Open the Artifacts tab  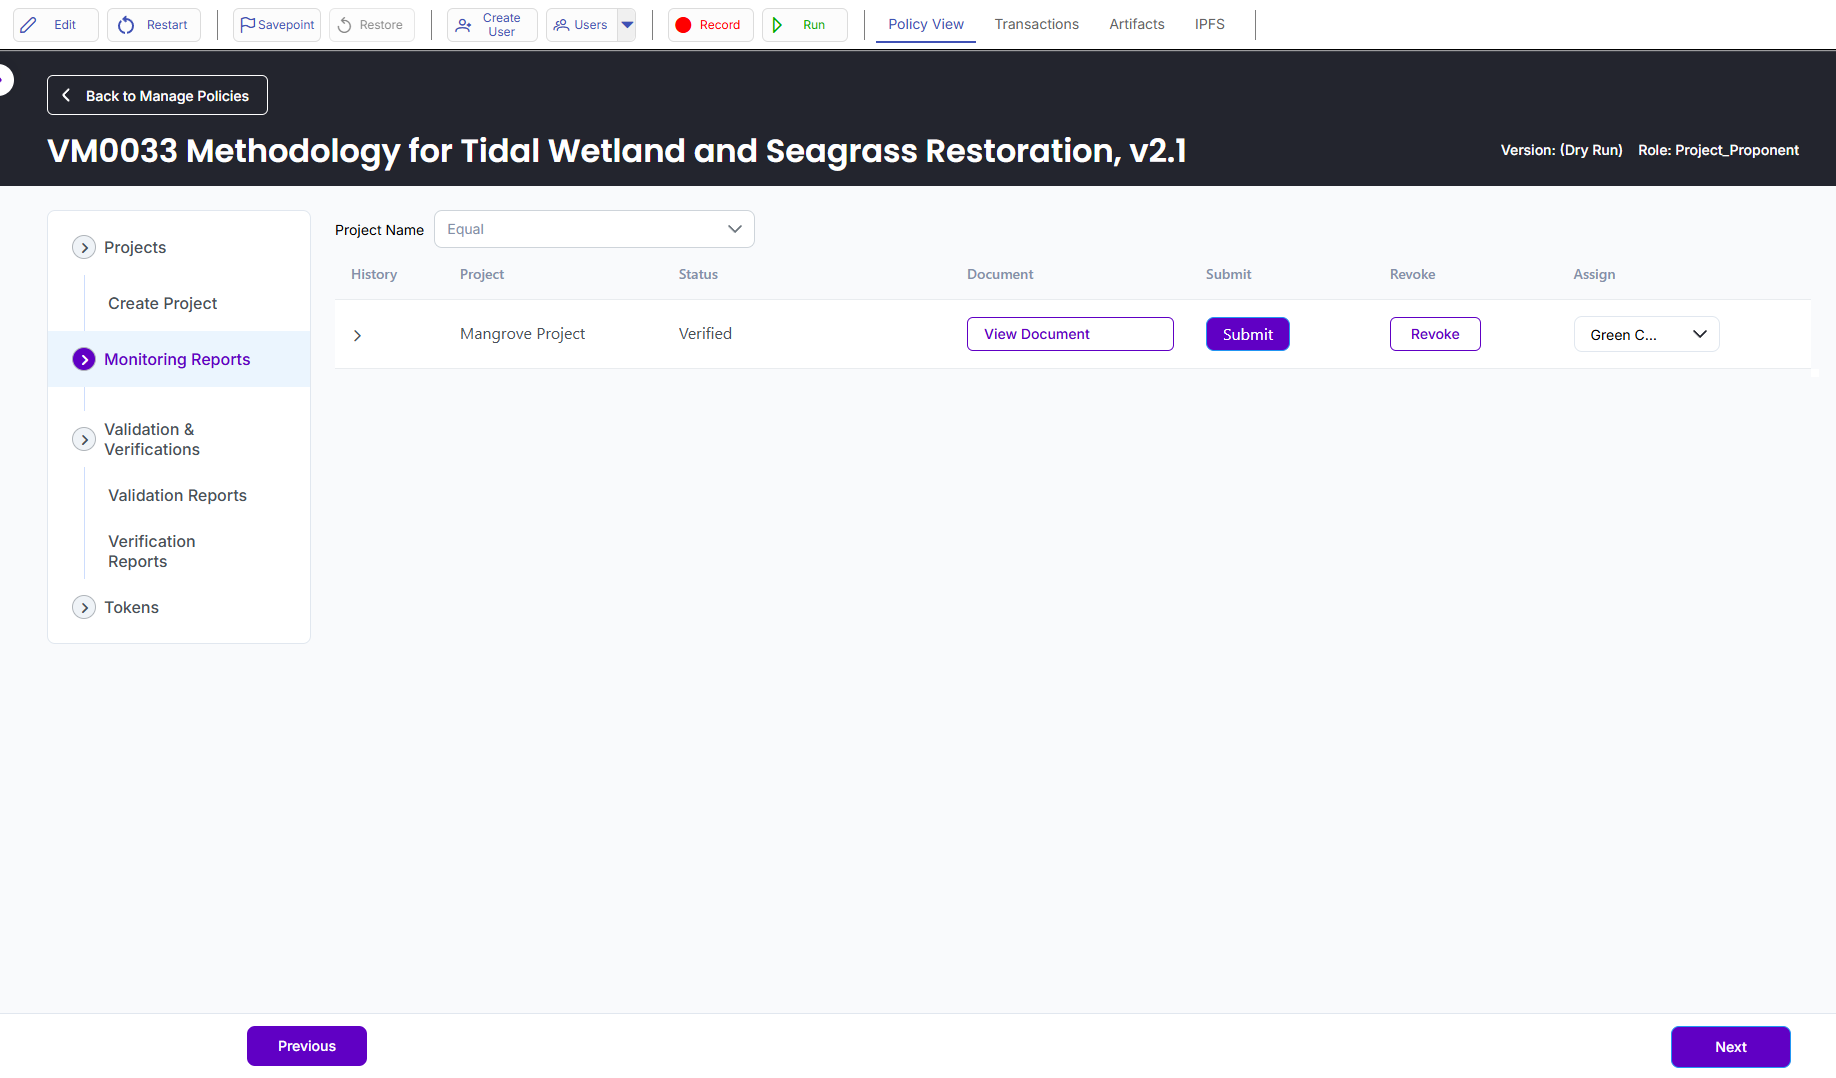click(x=1136, y=24)
